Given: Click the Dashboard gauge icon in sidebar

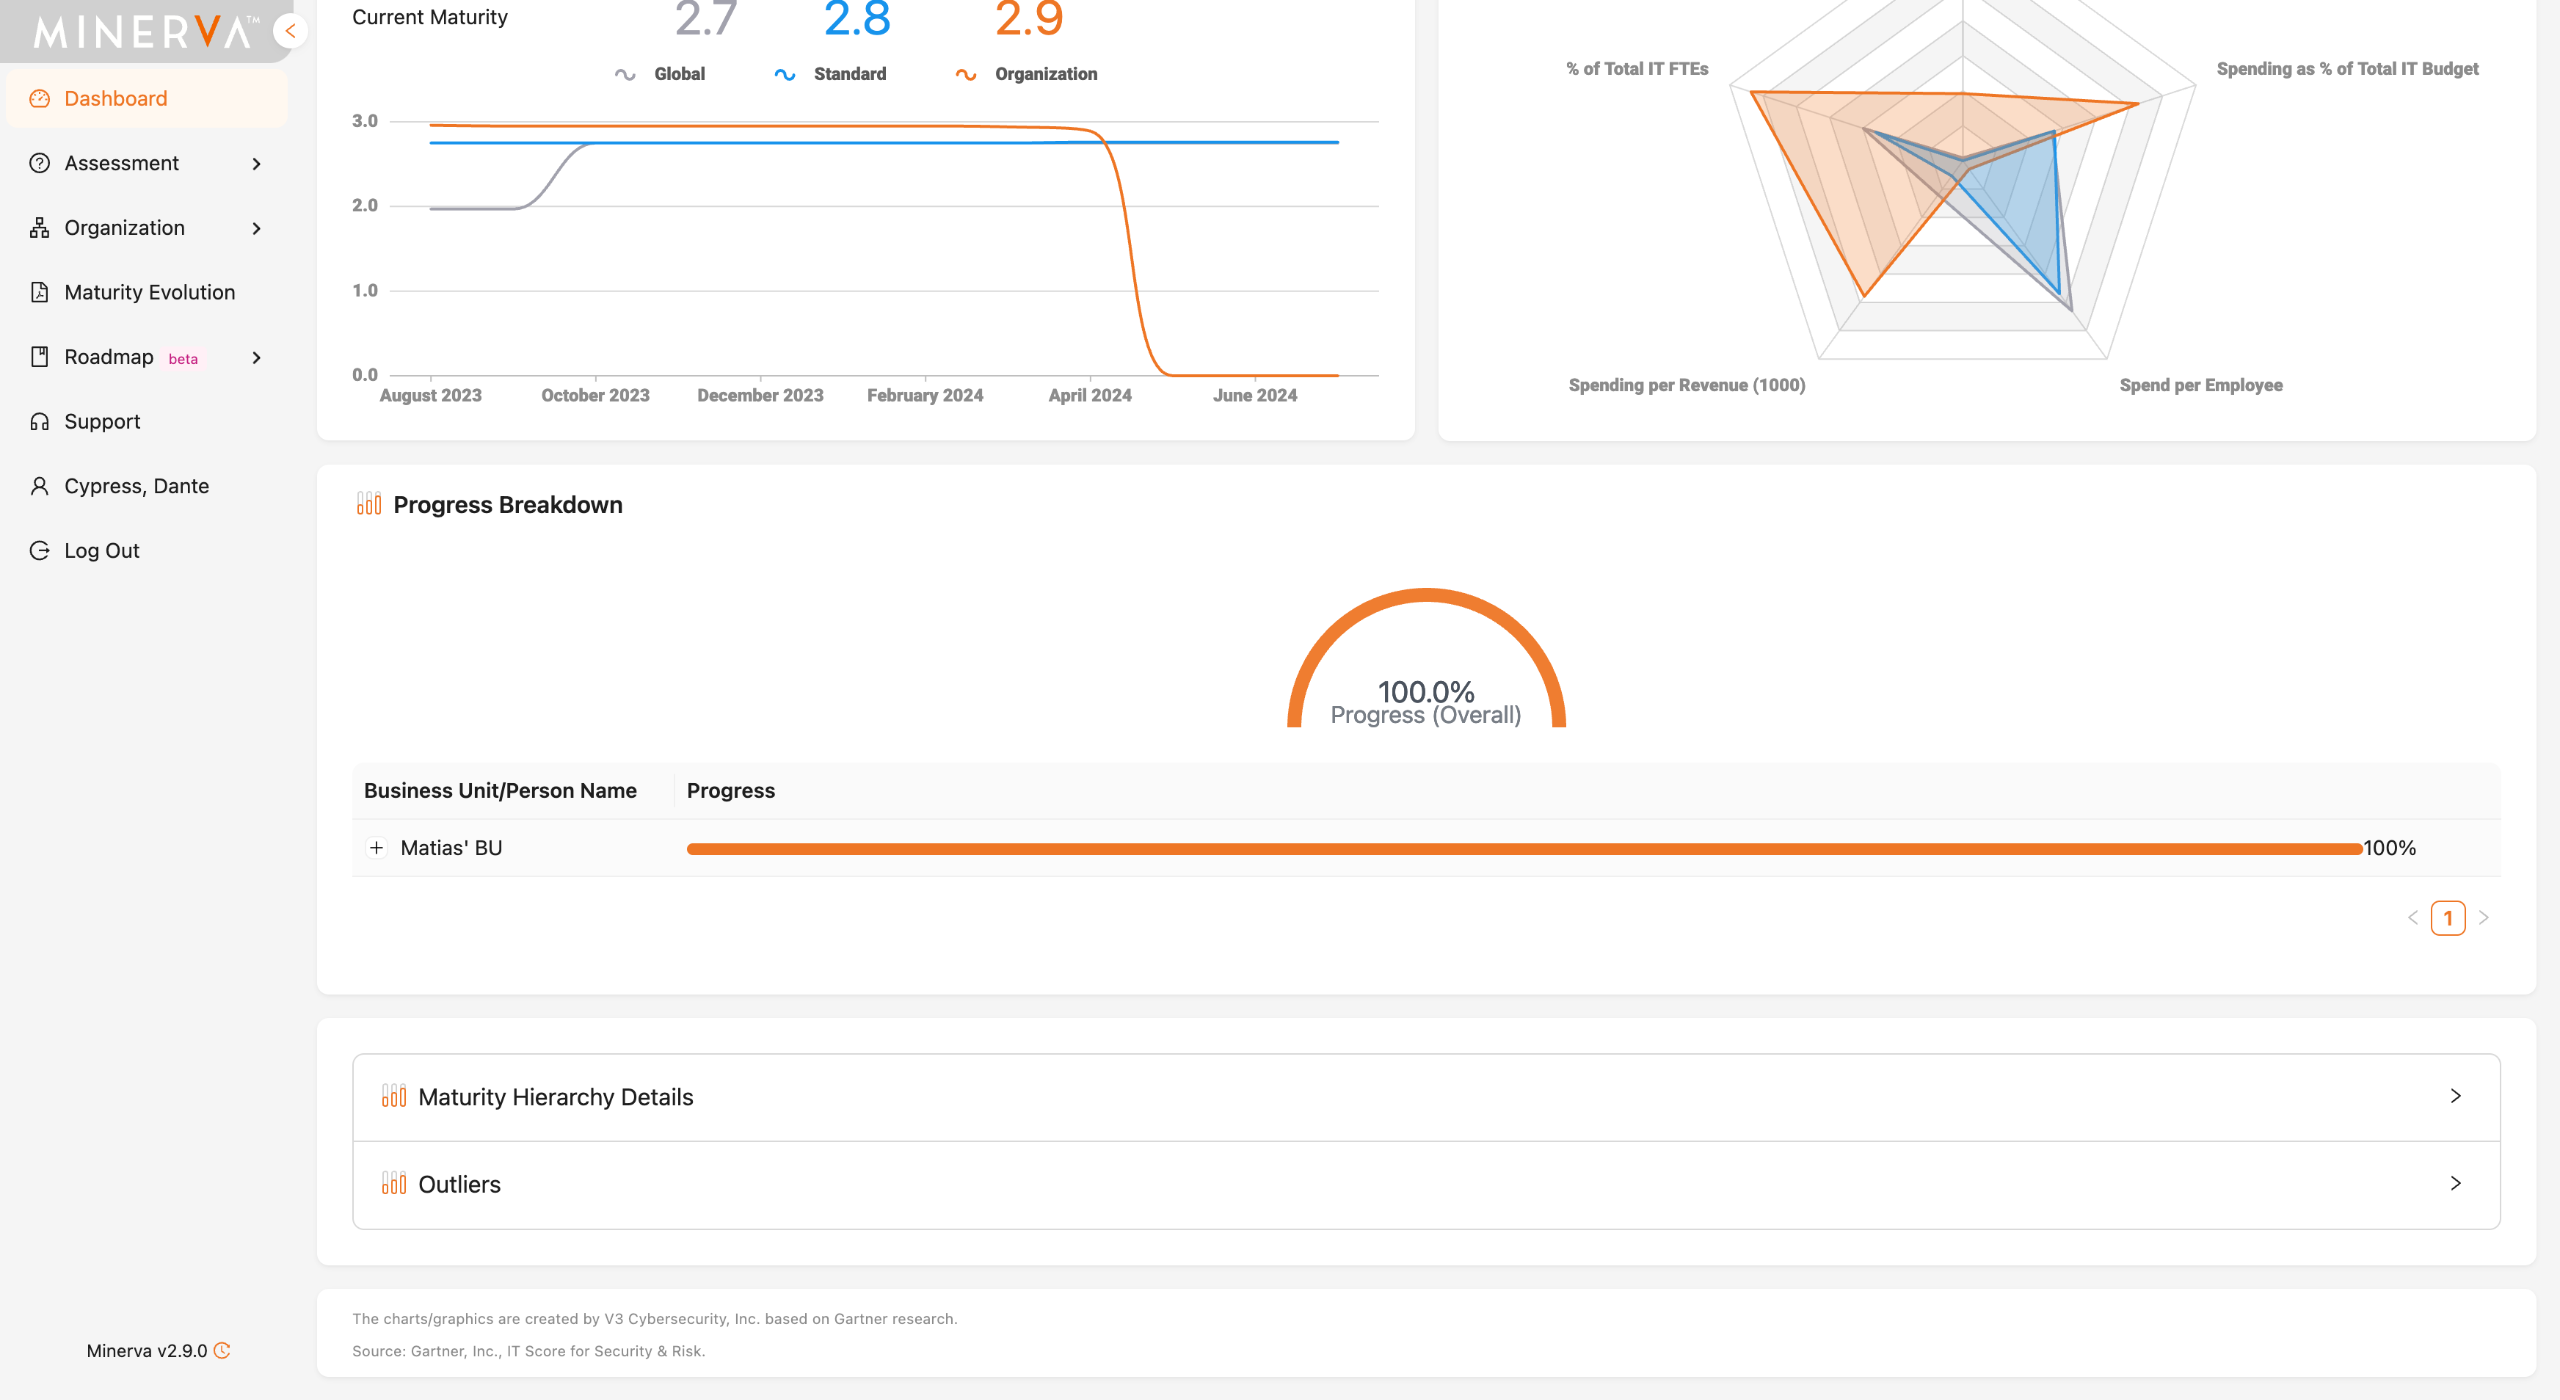Looking at the screenshot, I should (x=40, y=99).
